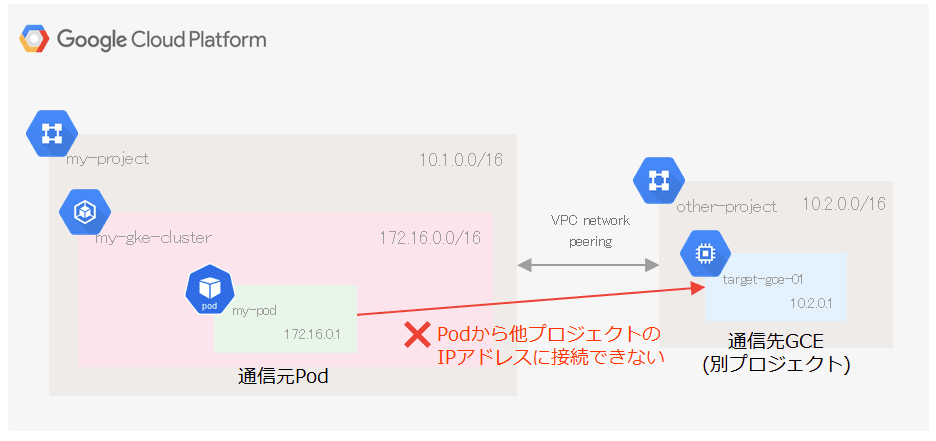Click the GKE cluster hexagon icon
Viewport: 936px width, 441px height.
point(85,212)
